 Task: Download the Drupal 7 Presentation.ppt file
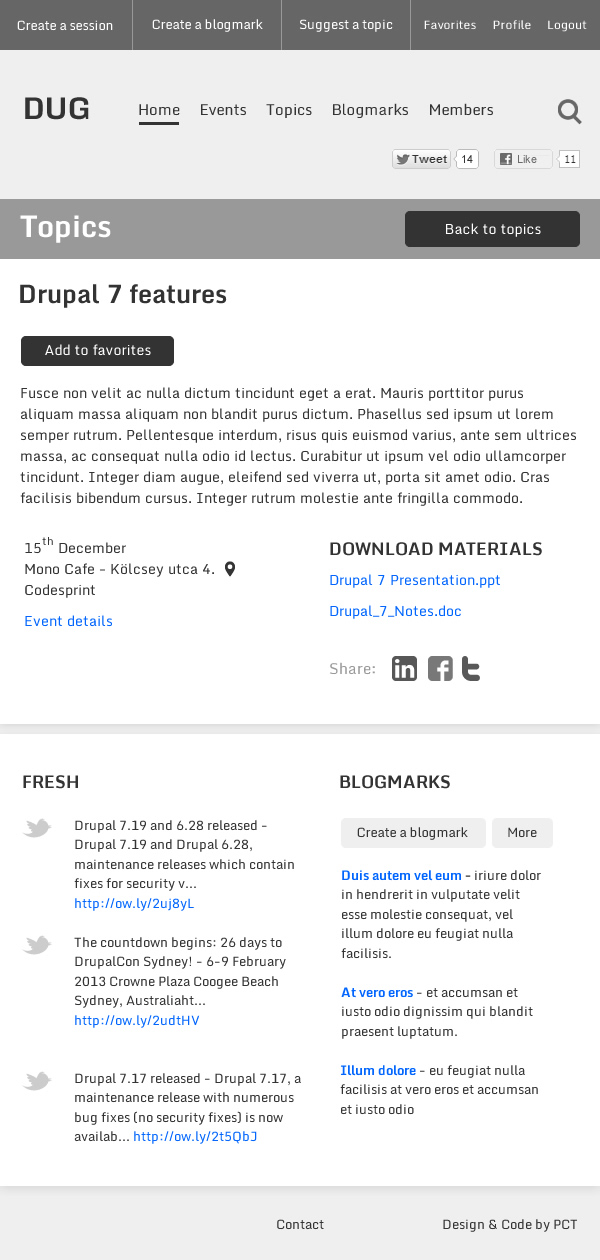[x=414, y=580]
